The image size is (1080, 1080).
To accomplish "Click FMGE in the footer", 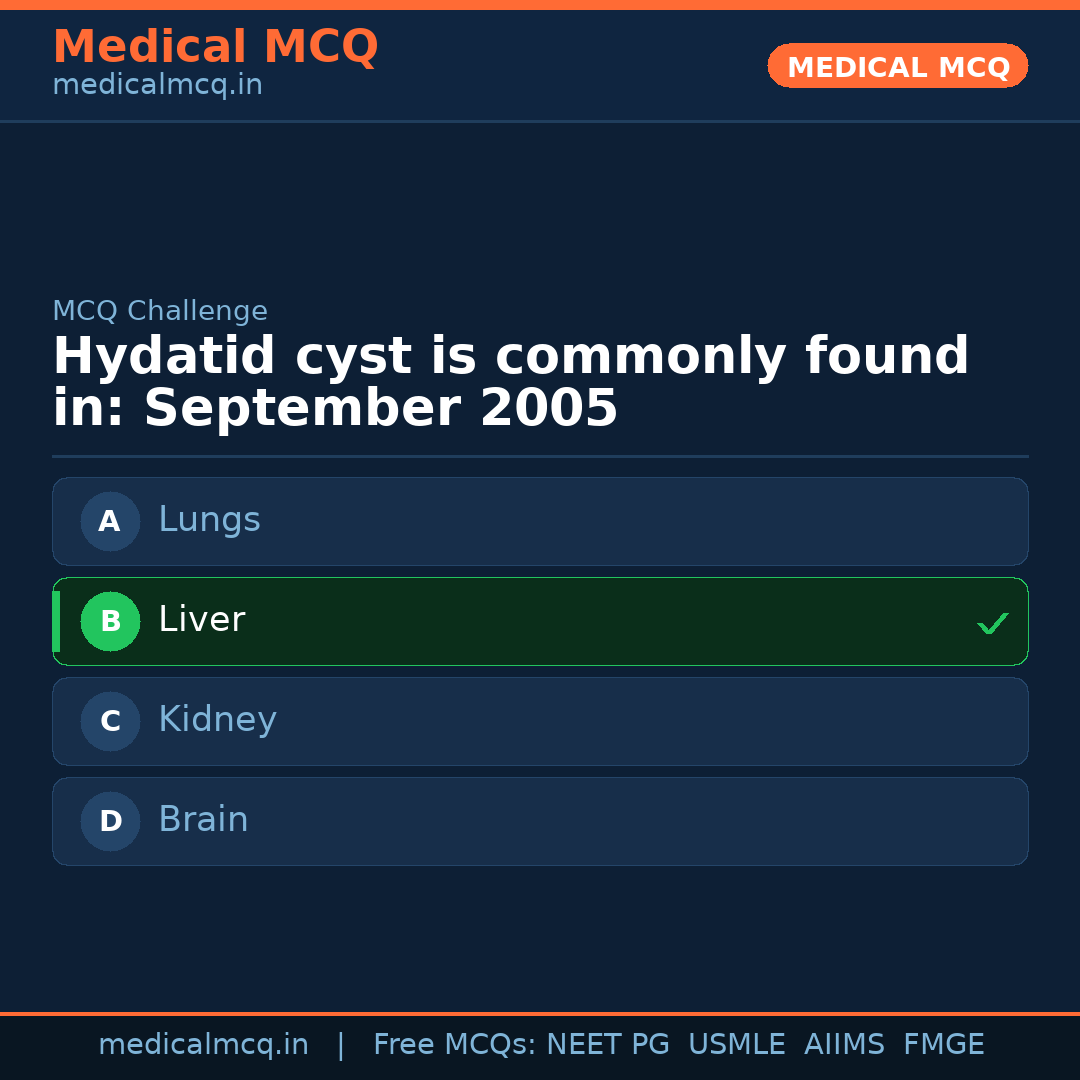I will pyautogui.click(x=943, y=1045).
